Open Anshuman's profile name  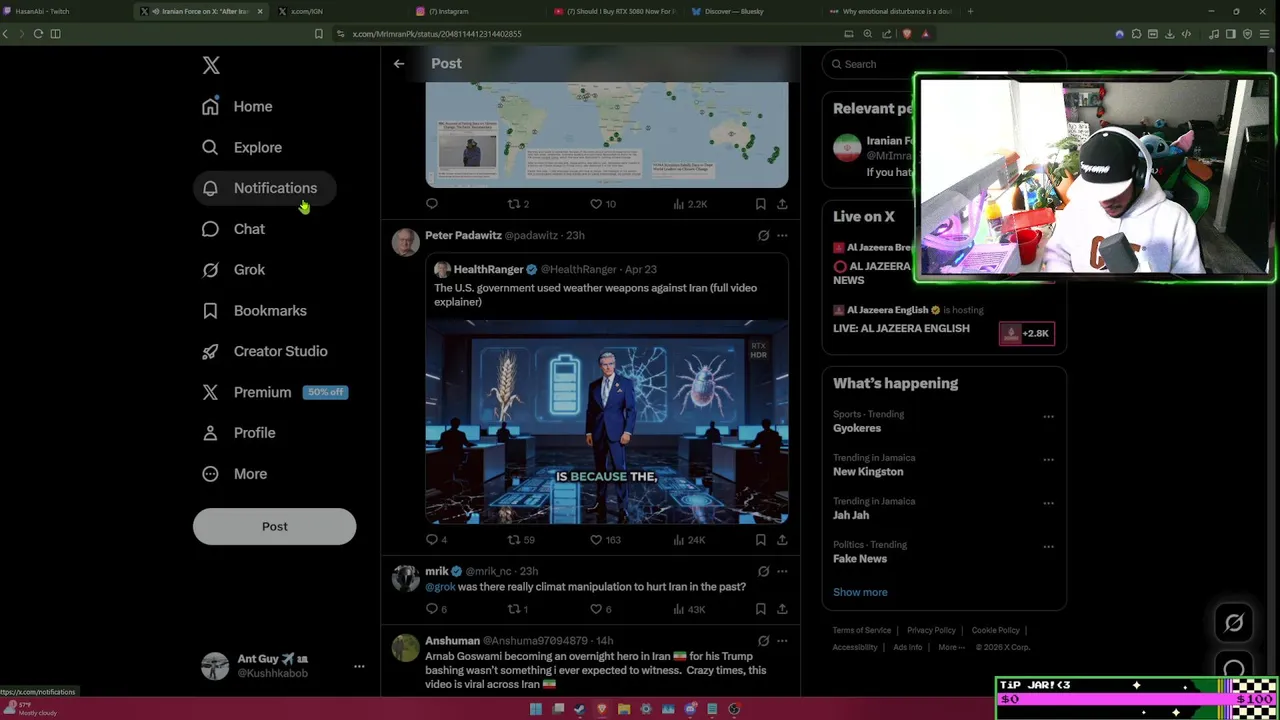tap(452, 641)
